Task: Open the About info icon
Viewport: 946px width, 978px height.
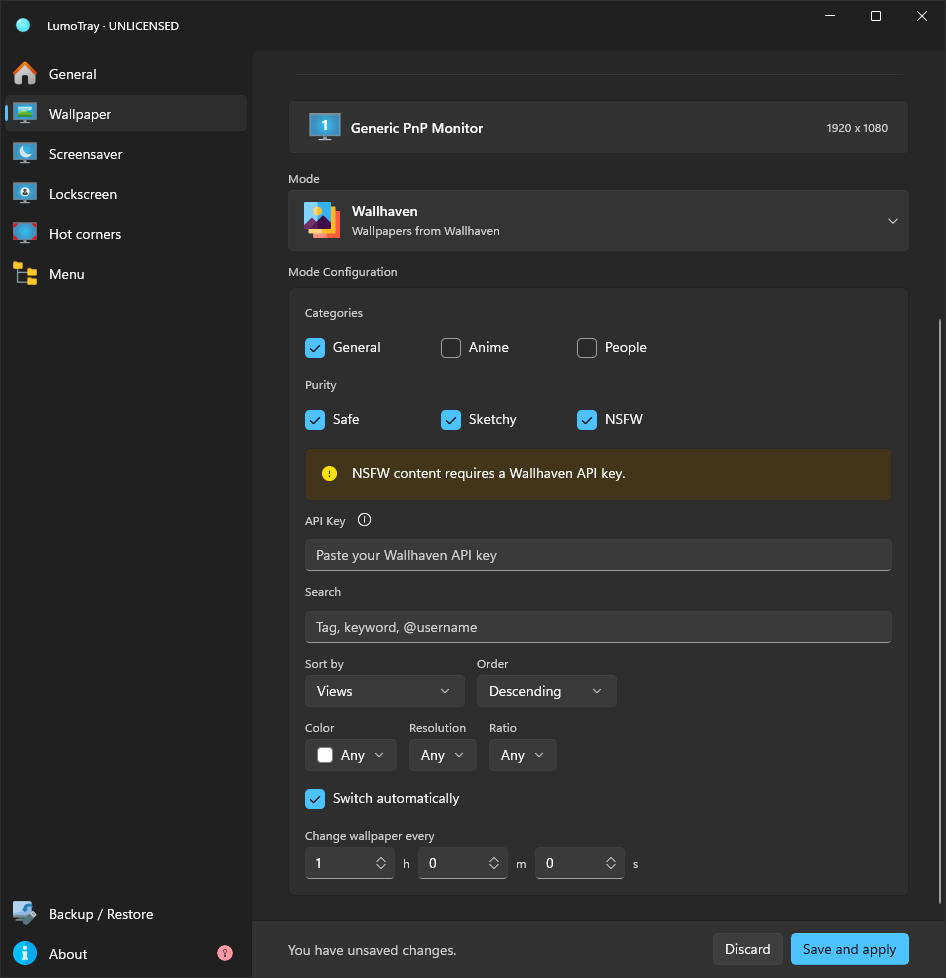Action: coord(25,953)
